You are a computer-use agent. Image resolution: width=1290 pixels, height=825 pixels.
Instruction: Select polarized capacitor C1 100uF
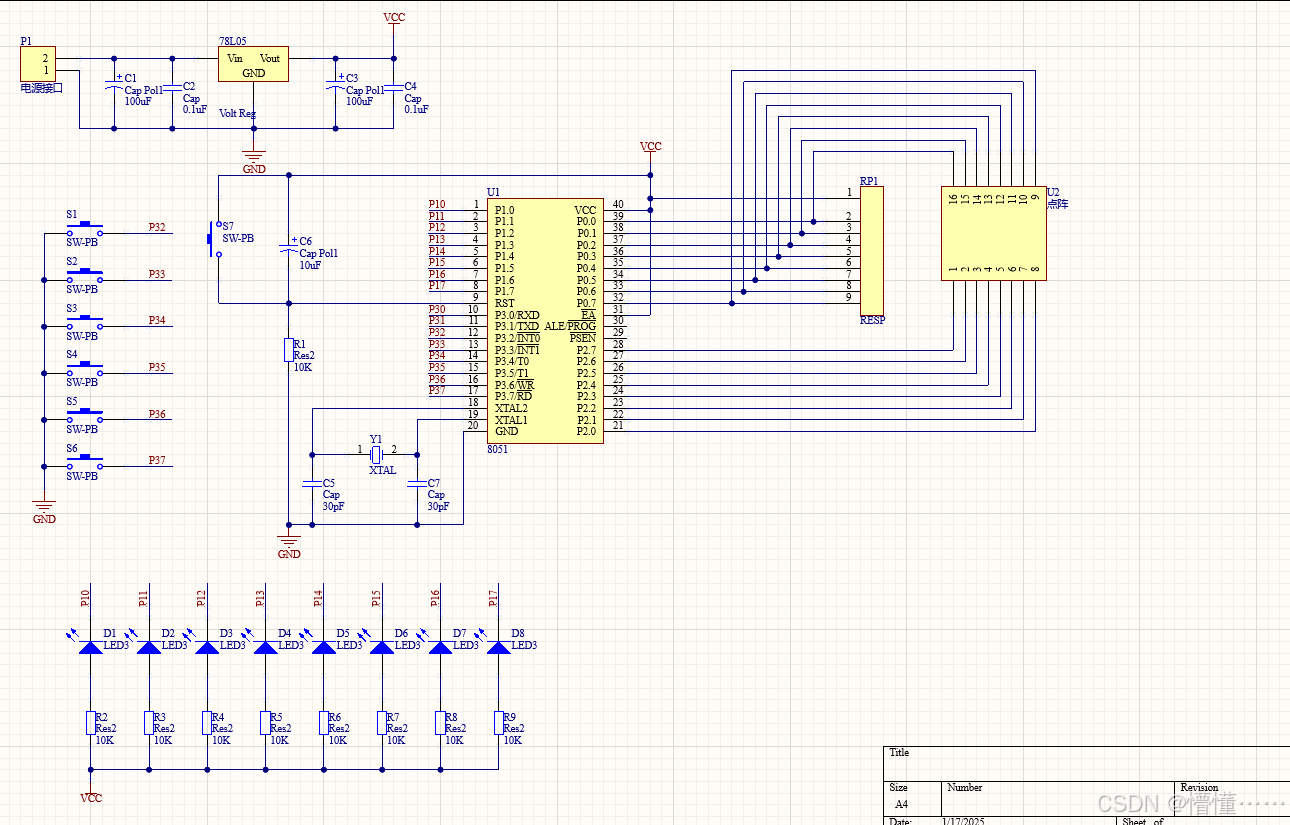(x=114, y=88)
